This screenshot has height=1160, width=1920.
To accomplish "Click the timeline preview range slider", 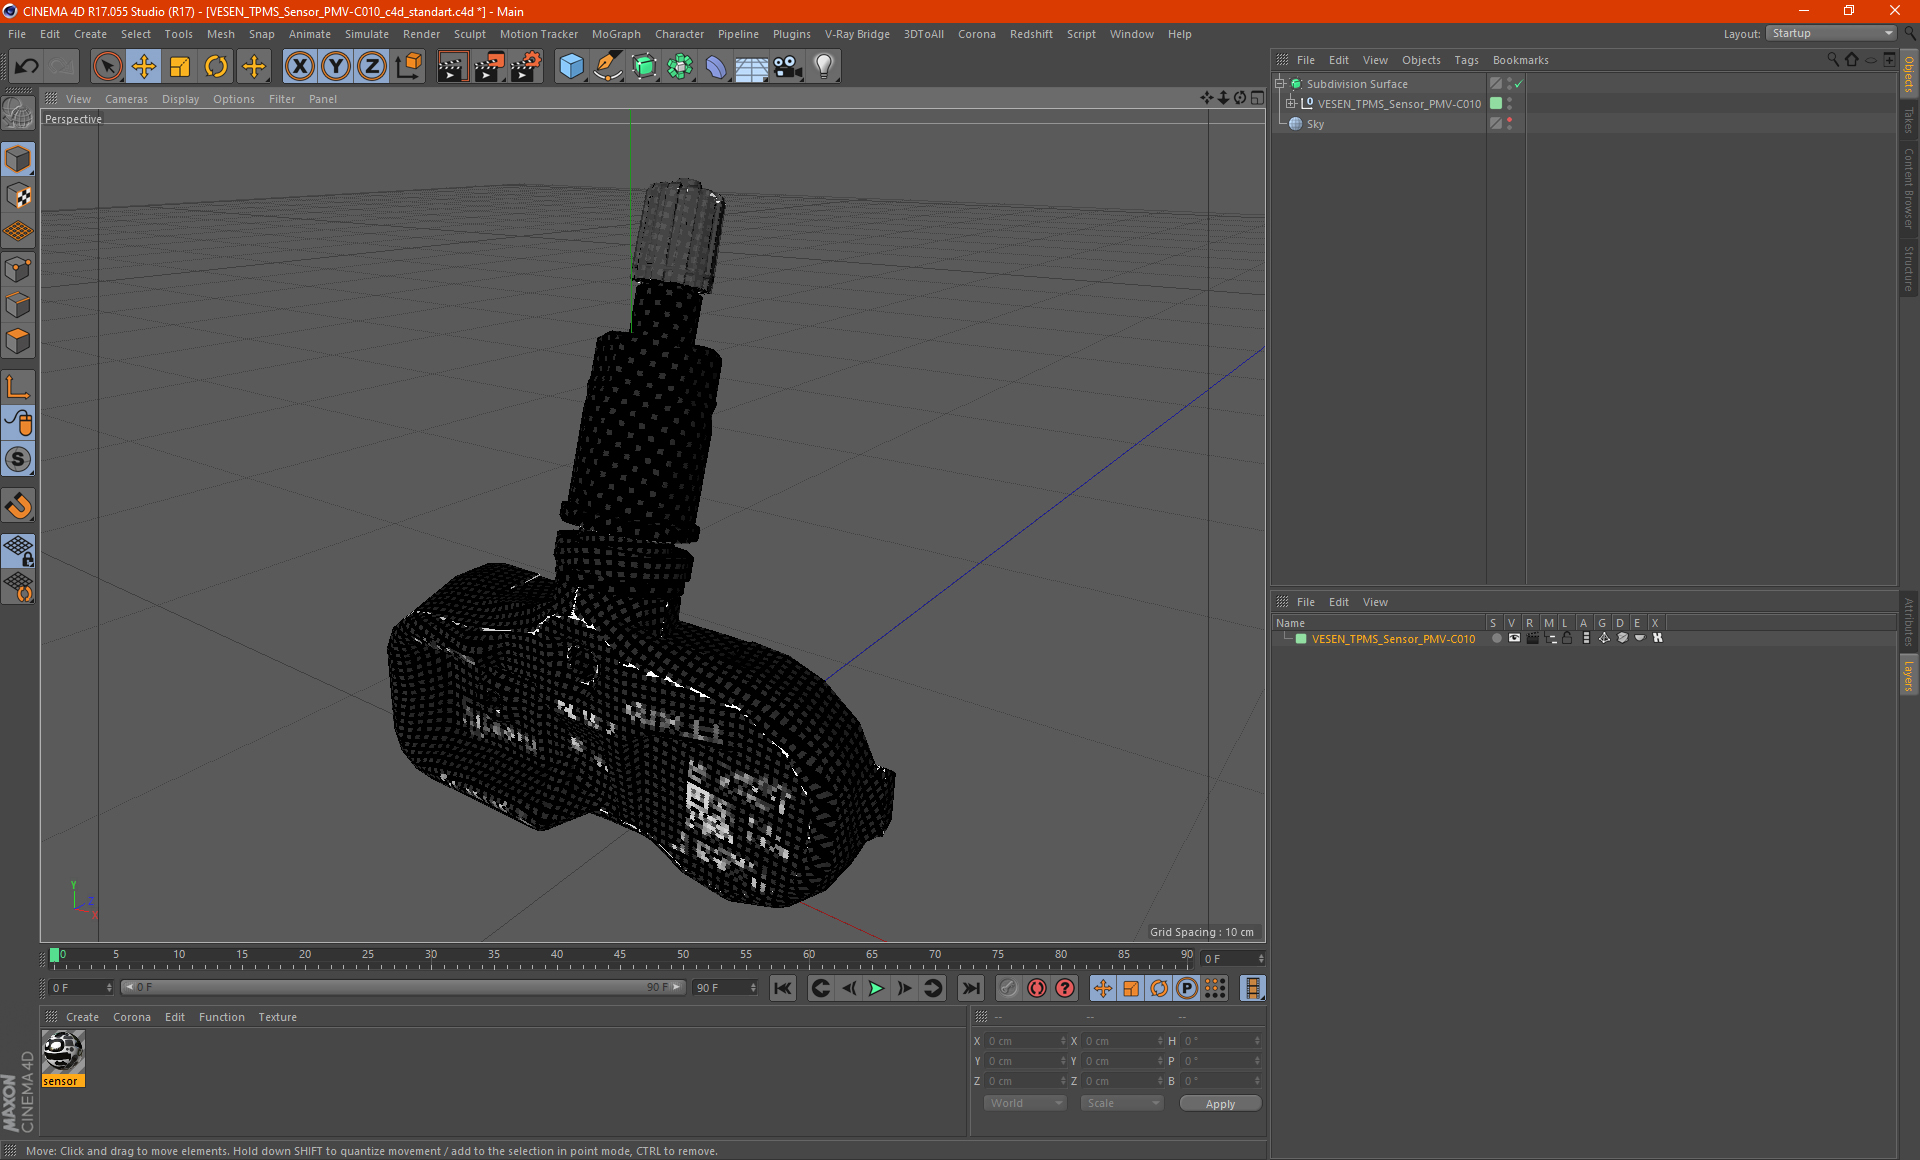I will click(402, 987).
